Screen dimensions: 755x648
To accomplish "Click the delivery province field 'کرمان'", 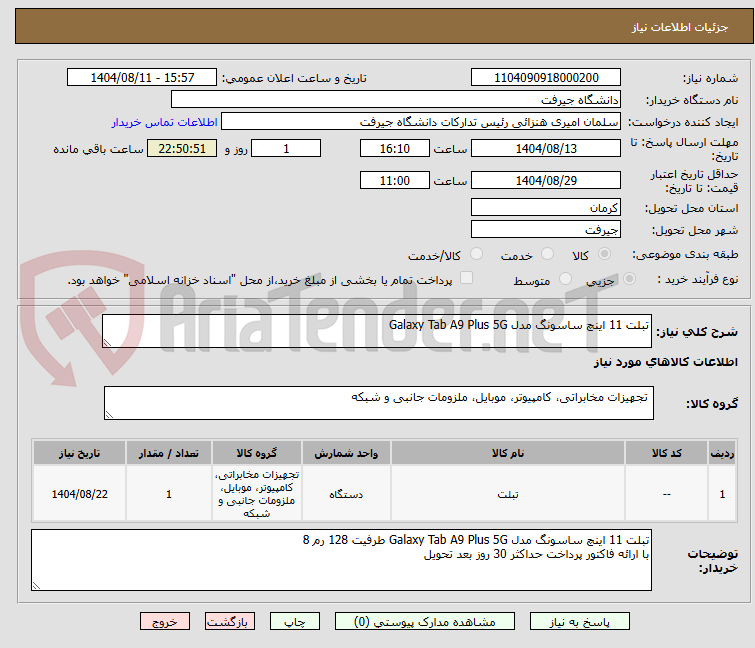I will tap(546, 207).
